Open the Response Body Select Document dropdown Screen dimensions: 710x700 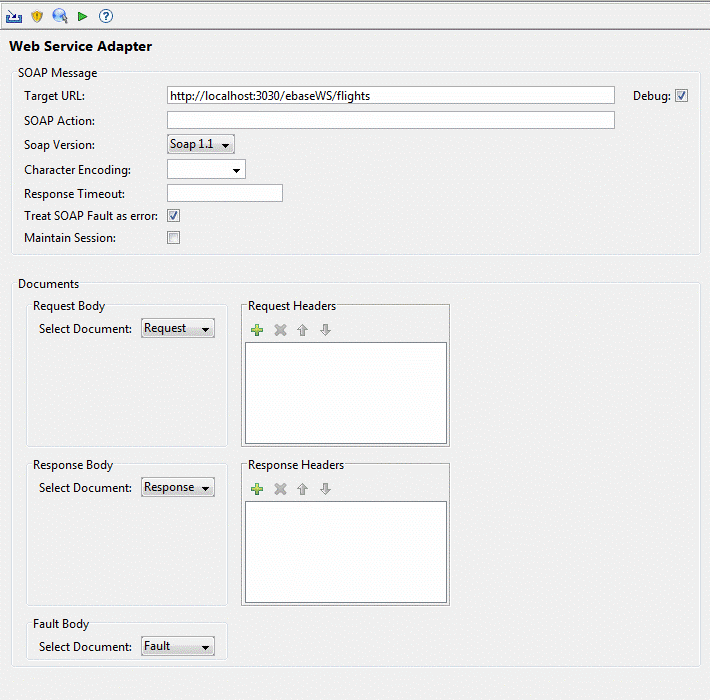tap(178, 488)
